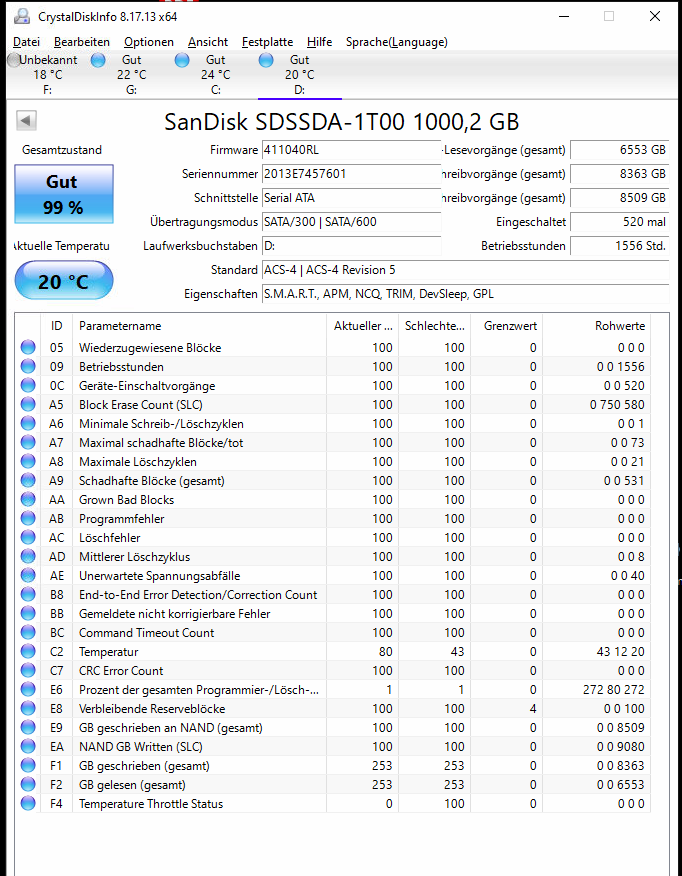Click the Eingeschaltet value 520 mal
682x876 pixels.
click(x=619, y=222)
